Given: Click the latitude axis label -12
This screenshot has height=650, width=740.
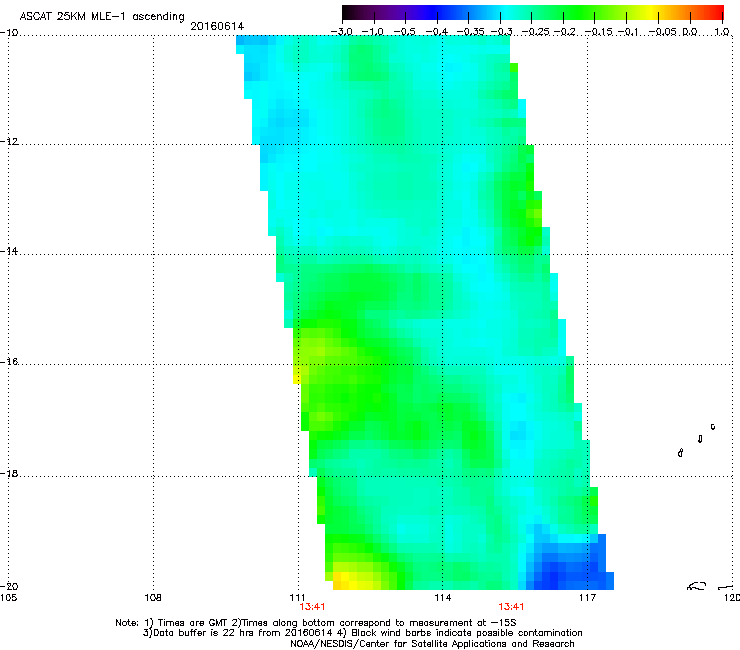Looking at the screenshot, I should pos(9,142).
